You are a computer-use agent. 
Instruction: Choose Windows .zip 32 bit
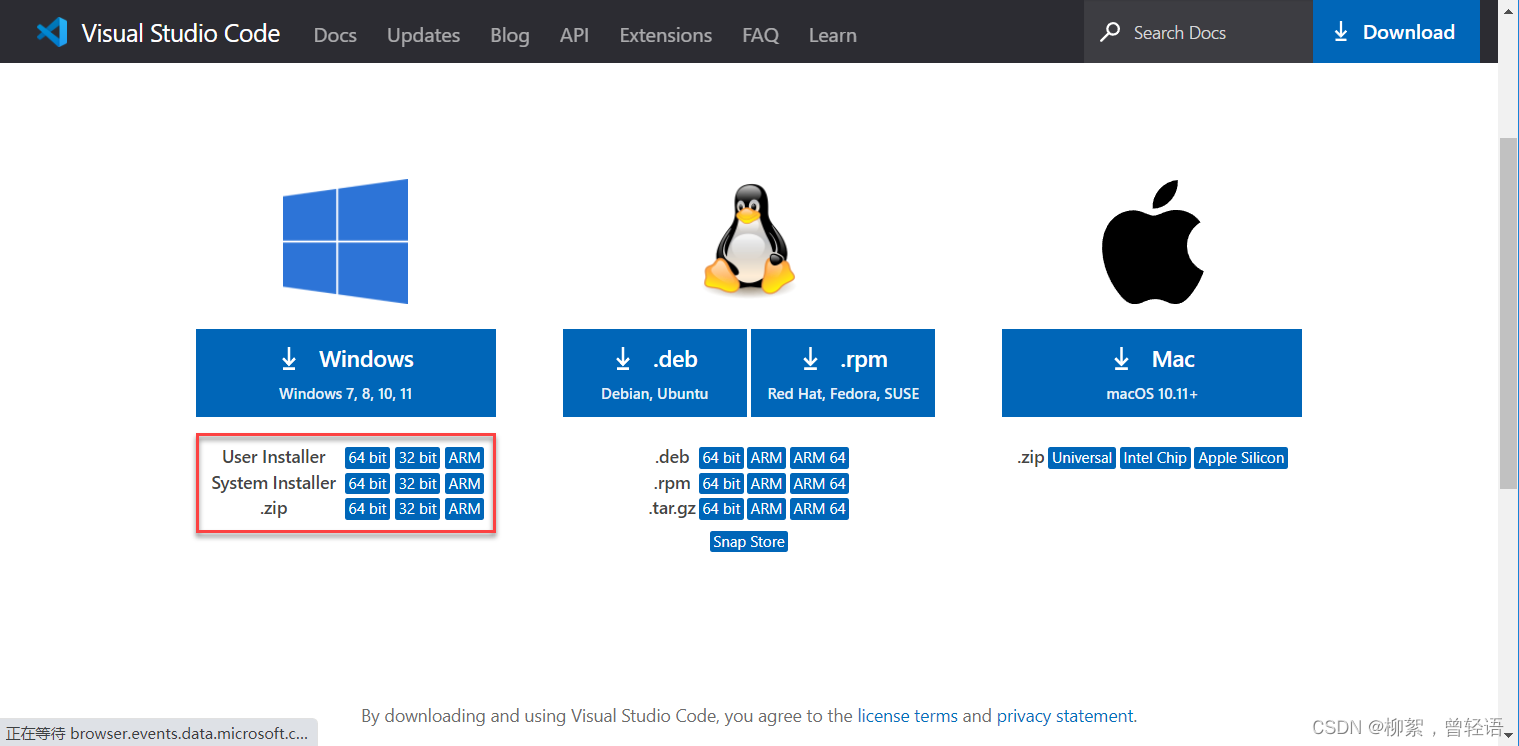click(418, 509)
